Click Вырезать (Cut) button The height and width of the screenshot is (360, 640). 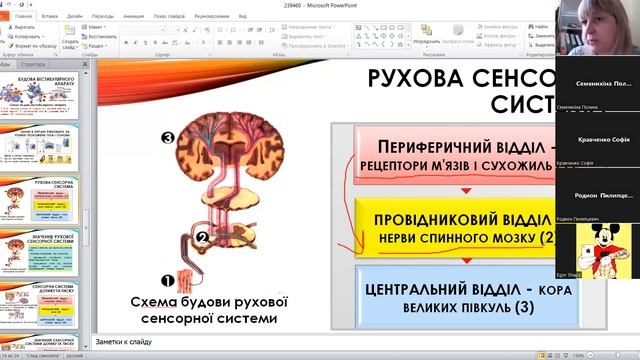click(x=21, y=27)
